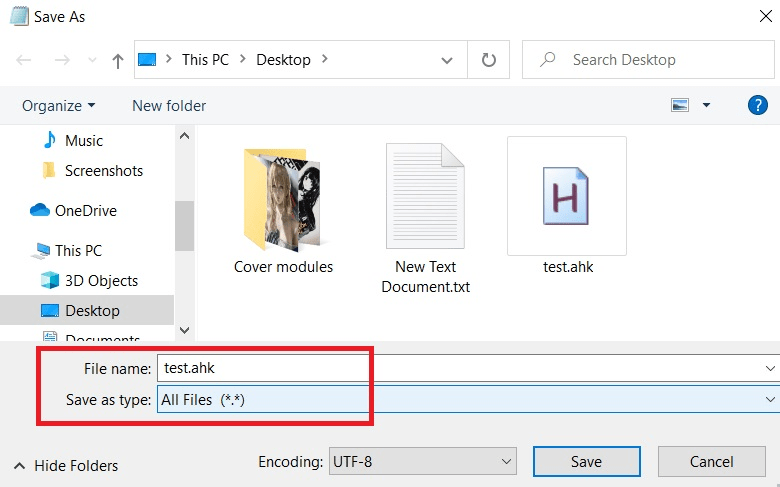Click the Save button
This screenshot has width=780, height=487.
[586, 461]
